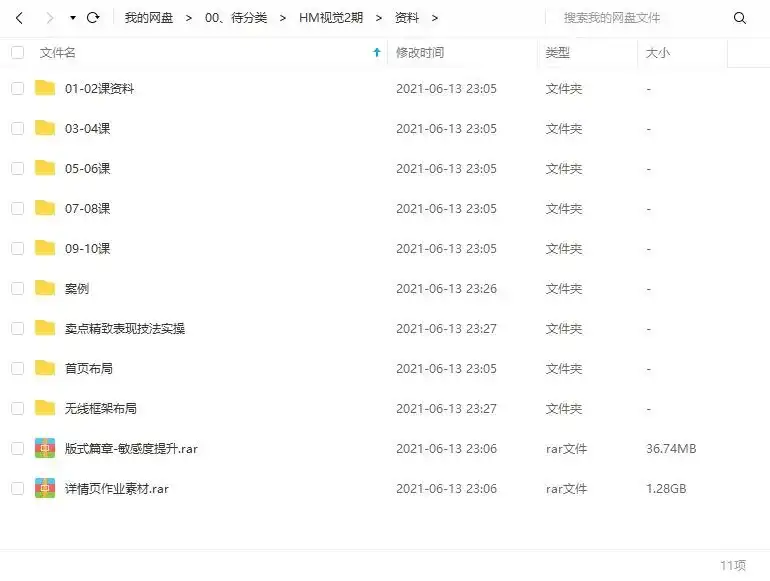Open the 05-06课 folder name
The image size is (770, 581).
[x=87, y=169]
